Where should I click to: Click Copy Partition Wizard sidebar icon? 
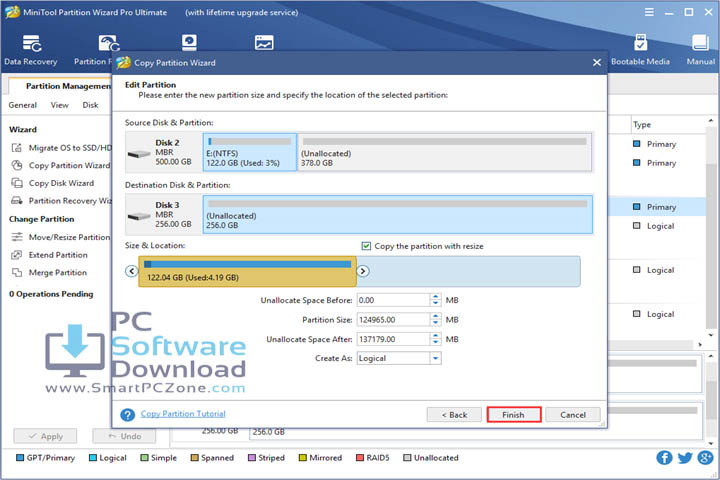pos(17,165)
